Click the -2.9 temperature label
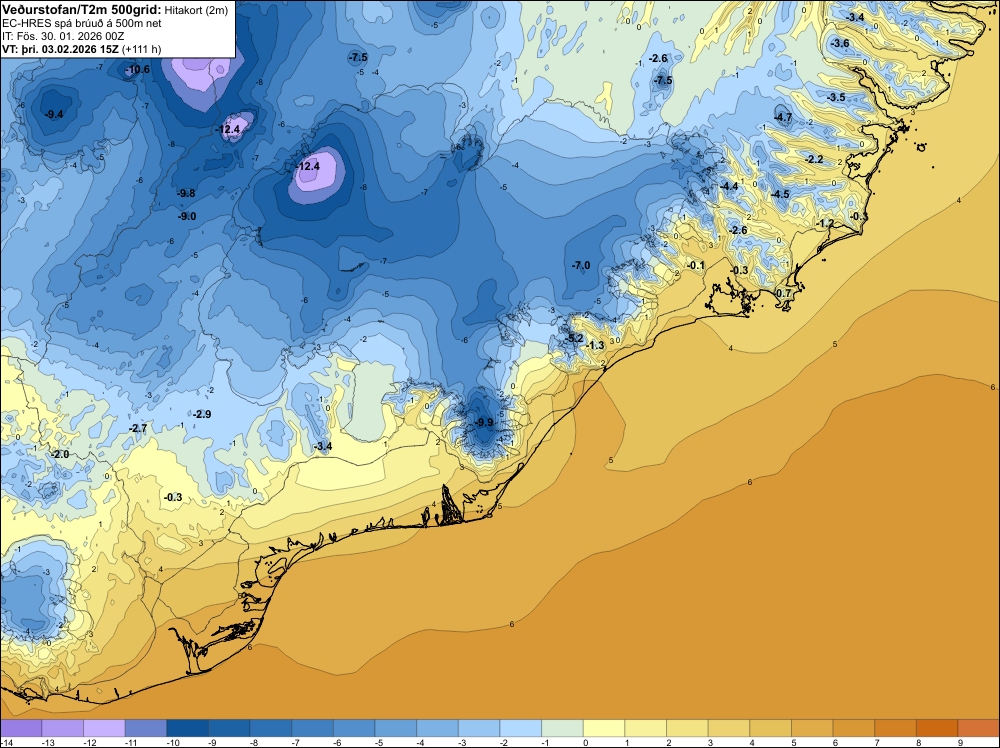The height and width of the screenshot is (748, 1000). [202, 414]
